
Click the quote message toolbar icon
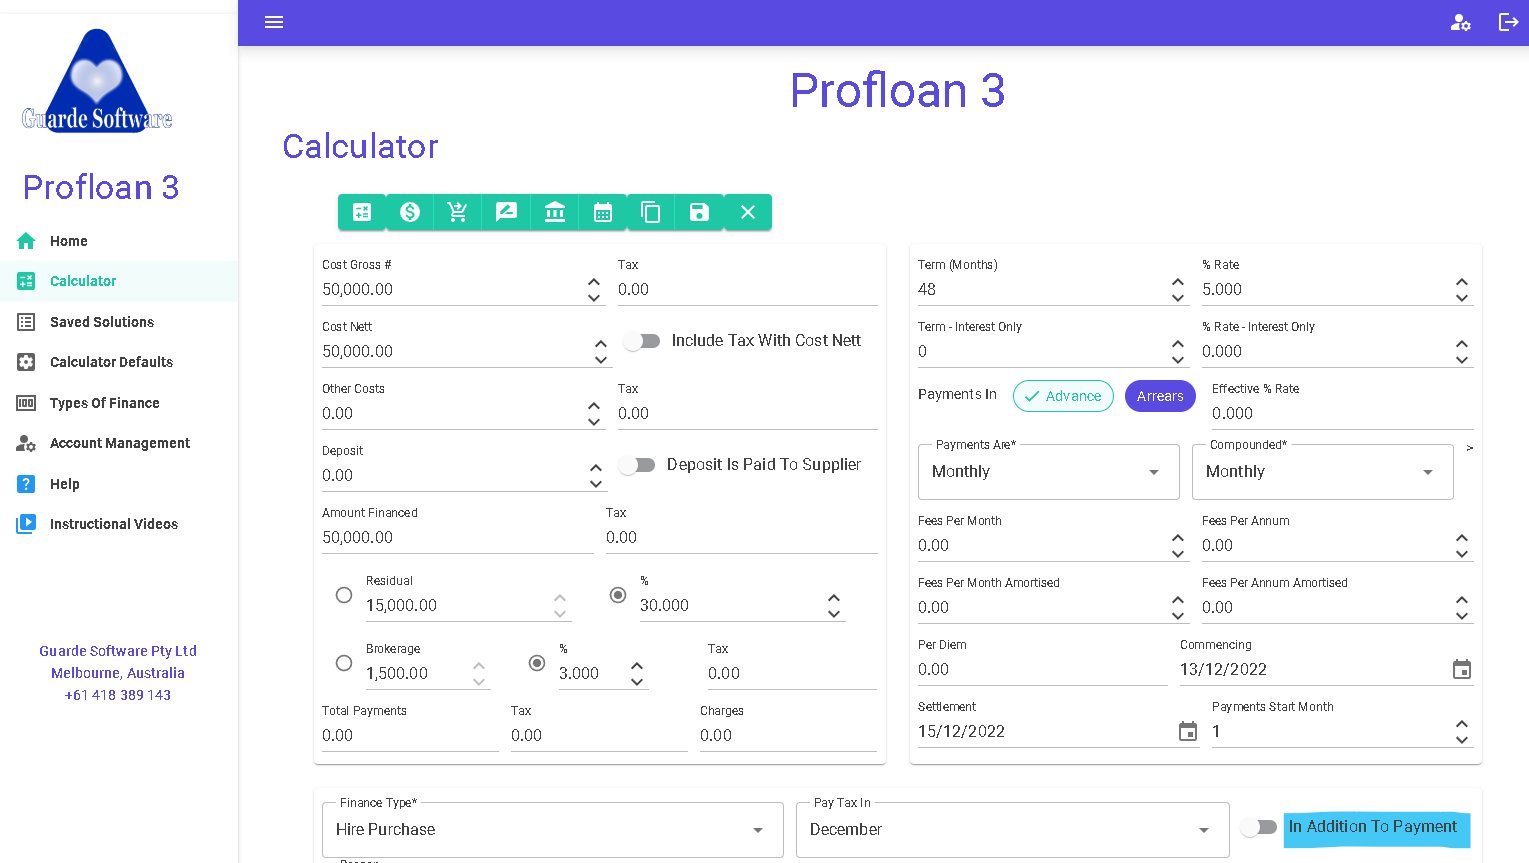coord(506,212)
